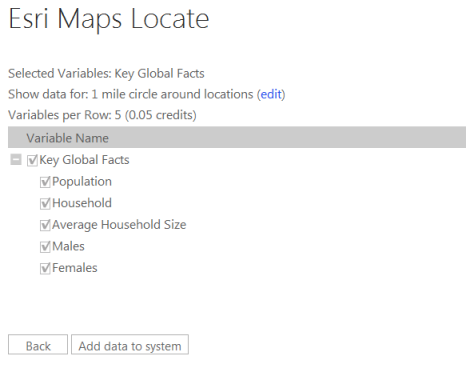Click 'Selected Variables: Key Global Facts' text
The width and height of the screenshot is (466, 368).
point(106,74)
